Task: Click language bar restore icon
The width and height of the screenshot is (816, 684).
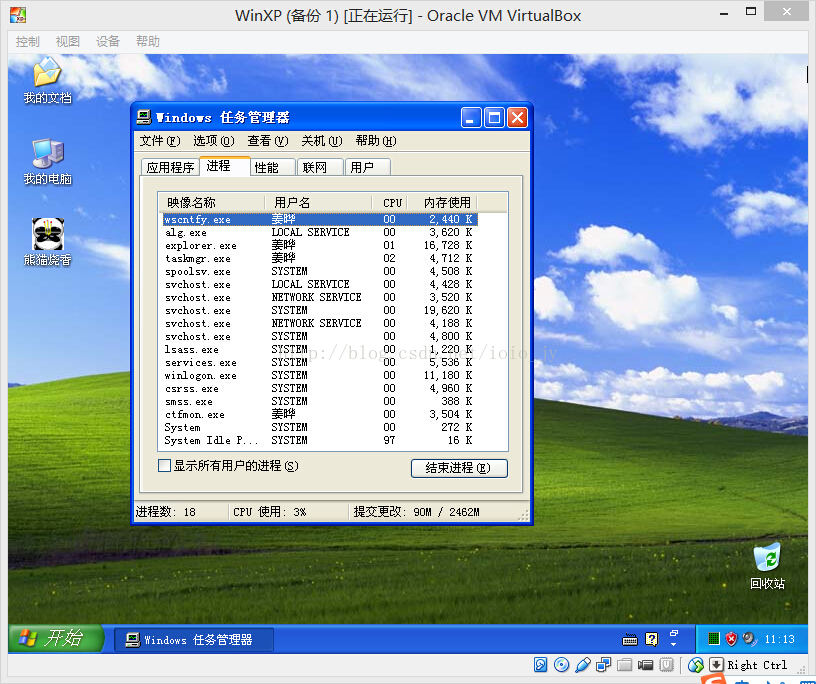Action: point(674,633)
